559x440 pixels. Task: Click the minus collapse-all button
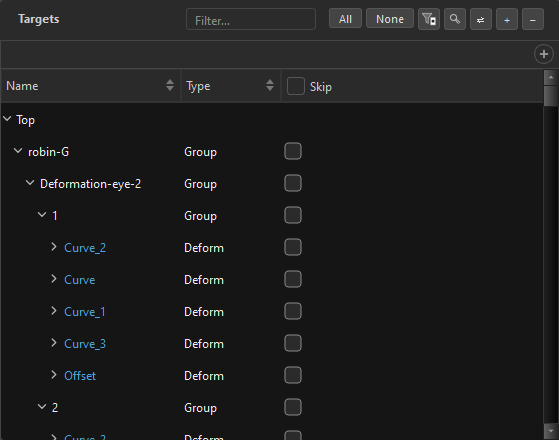click(x=533, y=19)
